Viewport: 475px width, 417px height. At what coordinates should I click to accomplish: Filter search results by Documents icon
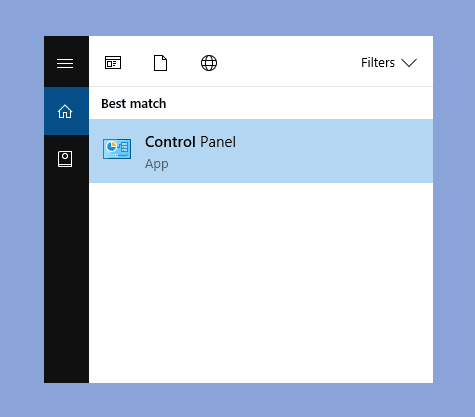pos(160,63)
